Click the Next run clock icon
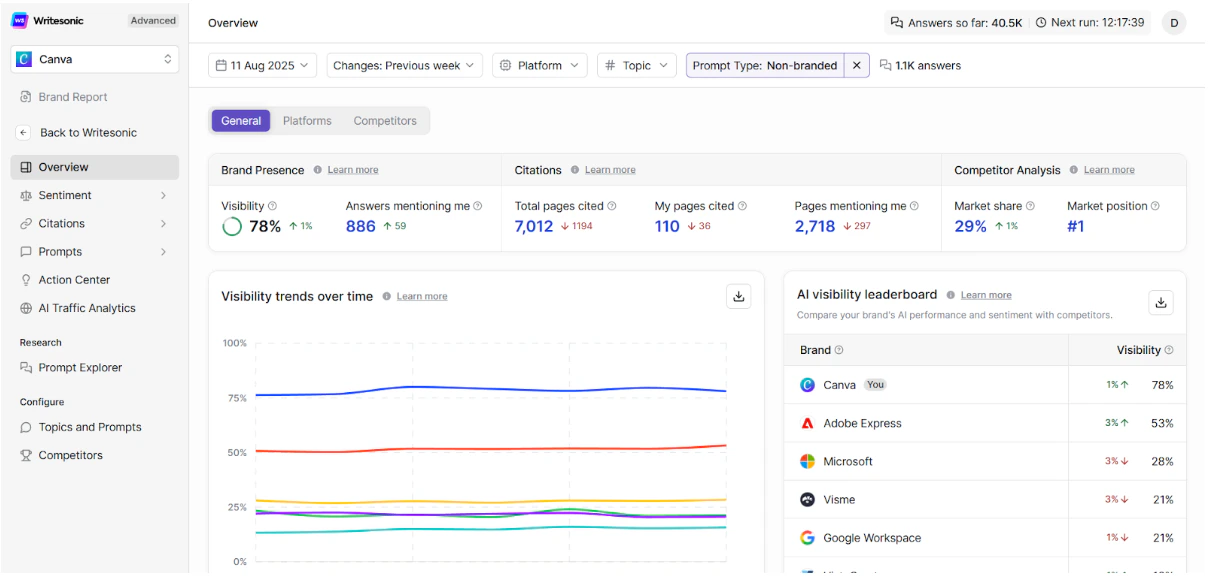 [1041, 22]
